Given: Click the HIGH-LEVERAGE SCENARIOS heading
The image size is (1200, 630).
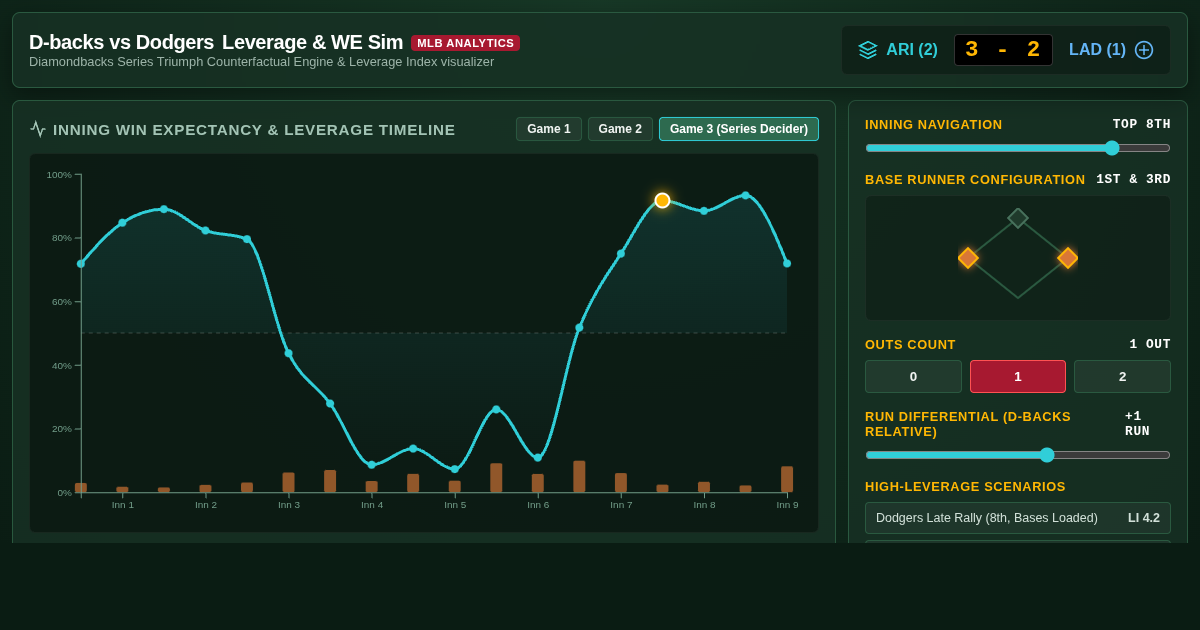Looking at the screenshot, I should tap(965, 487).
